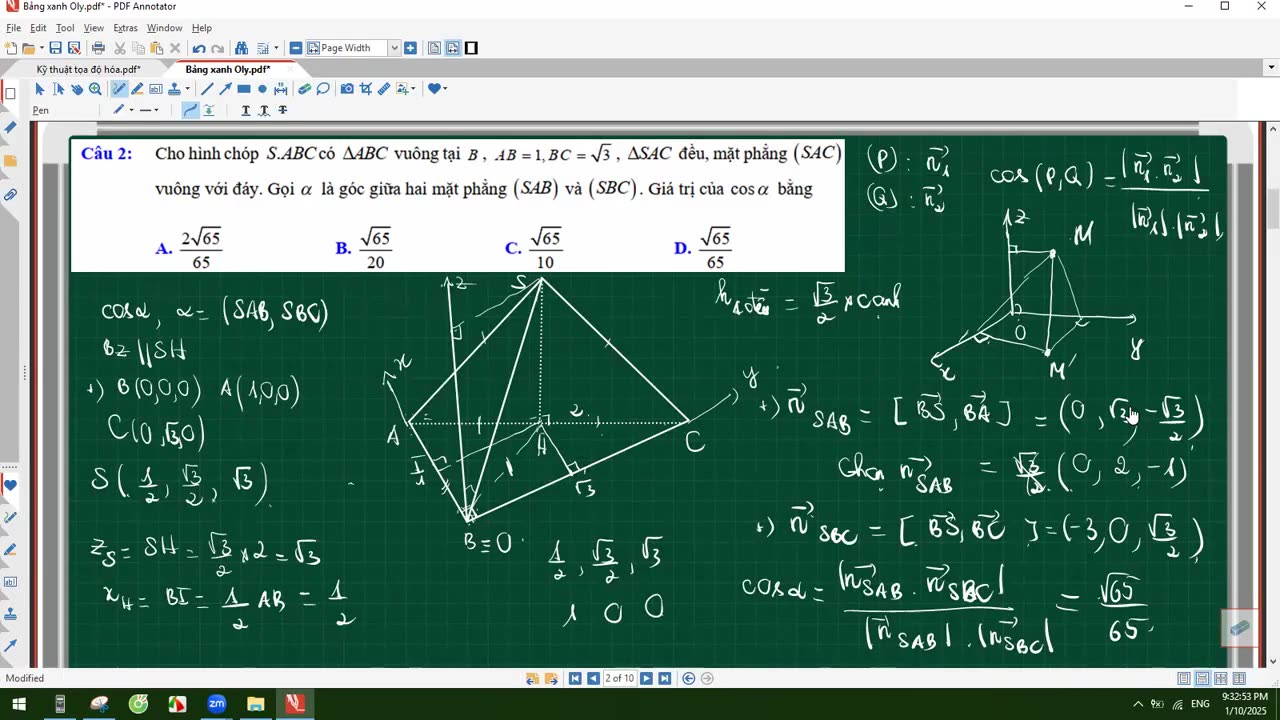The image size is (1280, 720).
Task: Expand the Favorites heart dropdown
Action: [445, 89]
